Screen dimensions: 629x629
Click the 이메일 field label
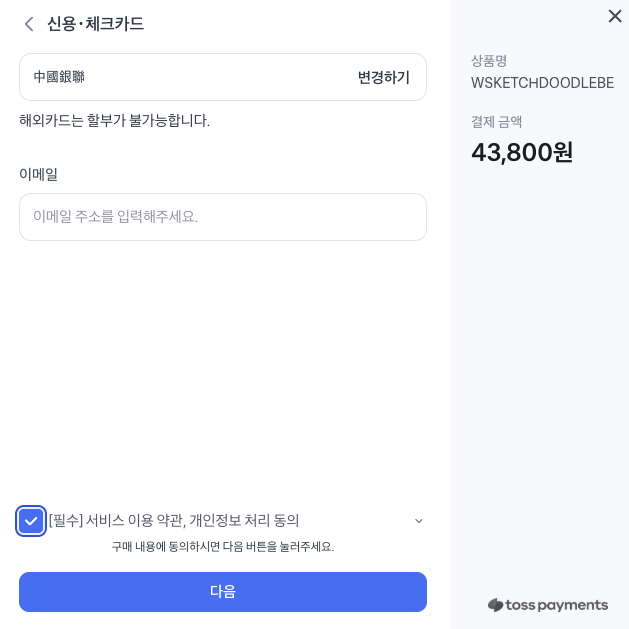coord(39,174)
